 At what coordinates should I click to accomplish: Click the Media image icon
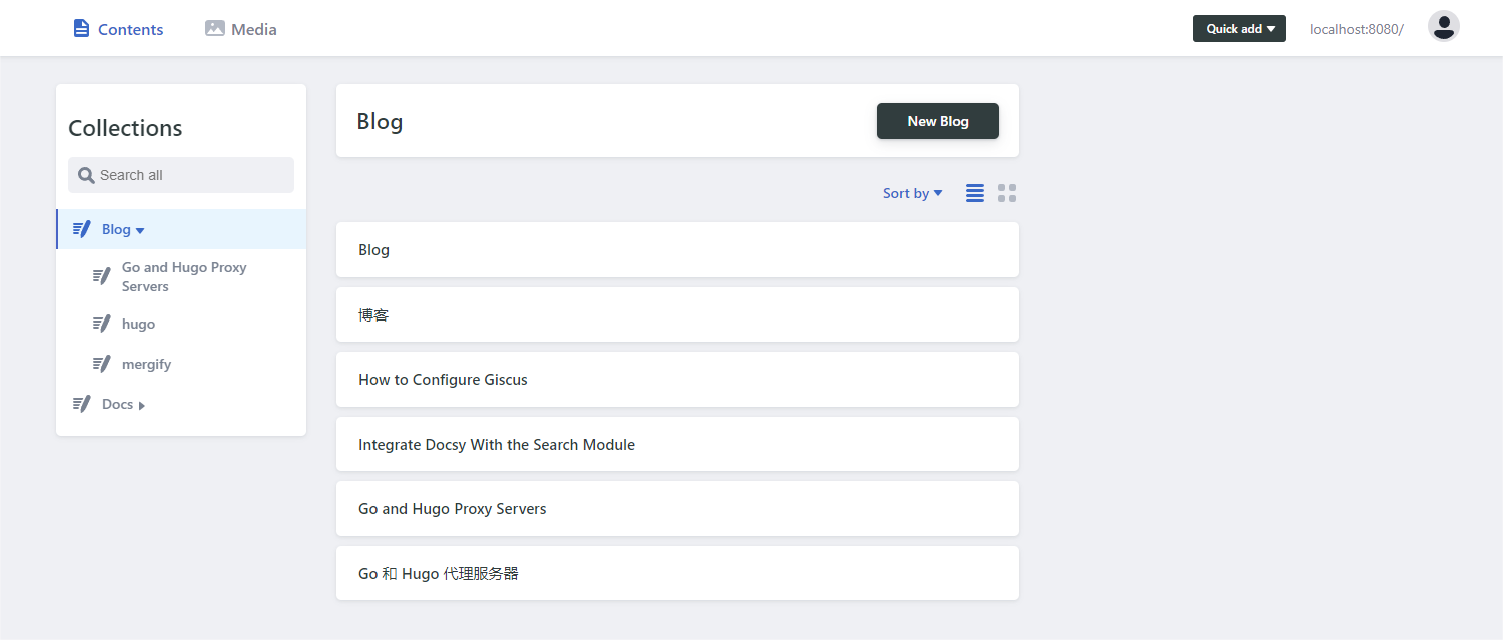215,28
